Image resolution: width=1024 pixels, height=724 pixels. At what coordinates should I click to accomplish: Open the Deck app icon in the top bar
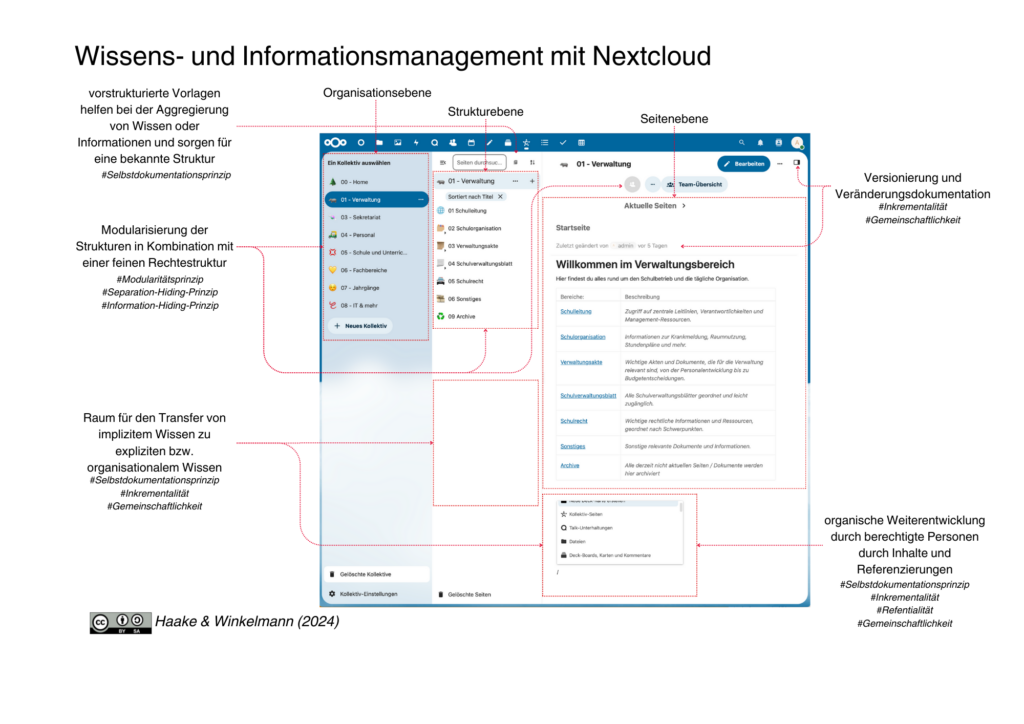click(x=507, y=142)
